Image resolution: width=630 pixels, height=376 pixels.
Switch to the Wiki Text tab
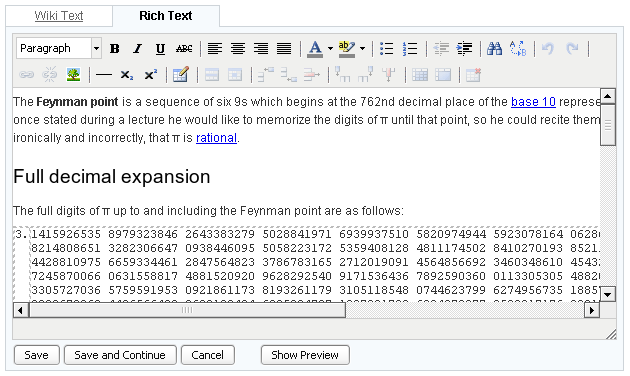tap(59, 16)
